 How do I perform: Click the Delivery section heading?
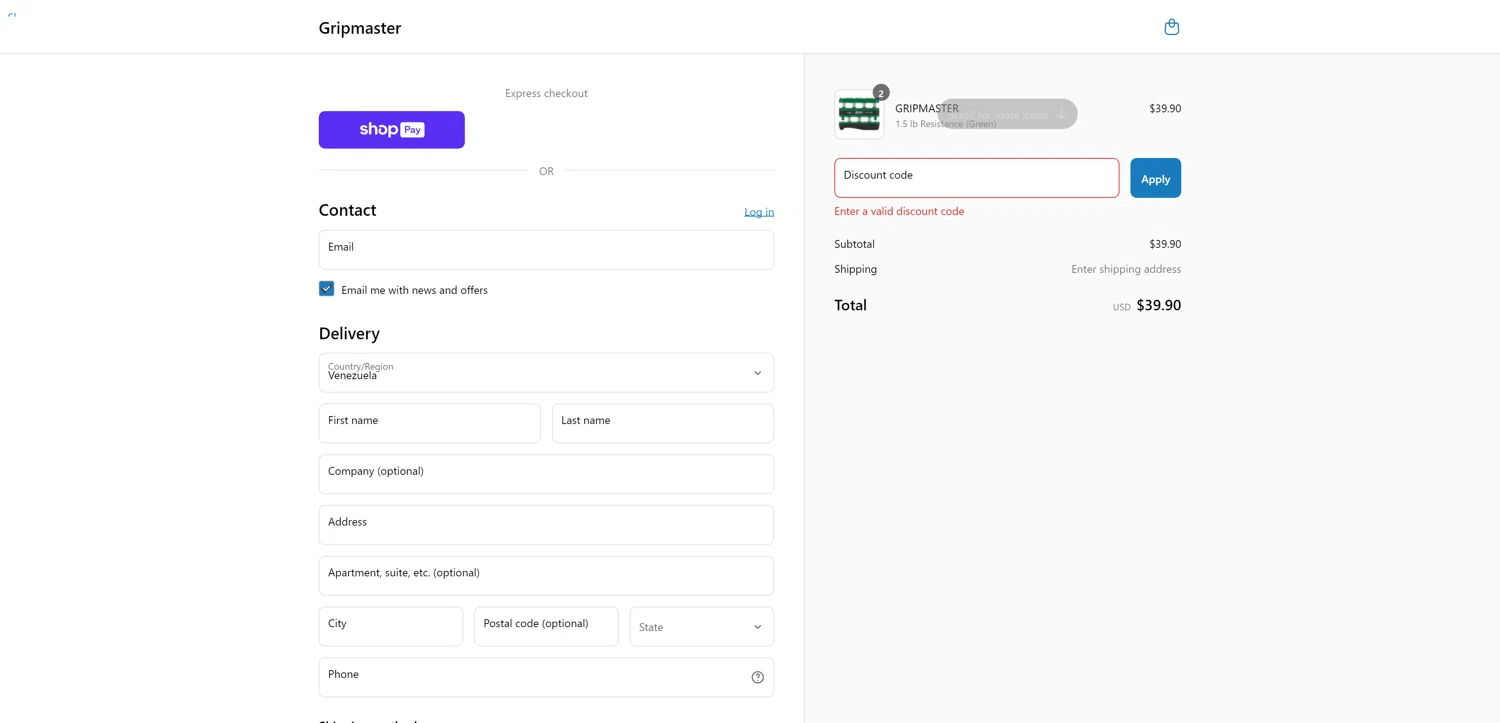point(349,334)
